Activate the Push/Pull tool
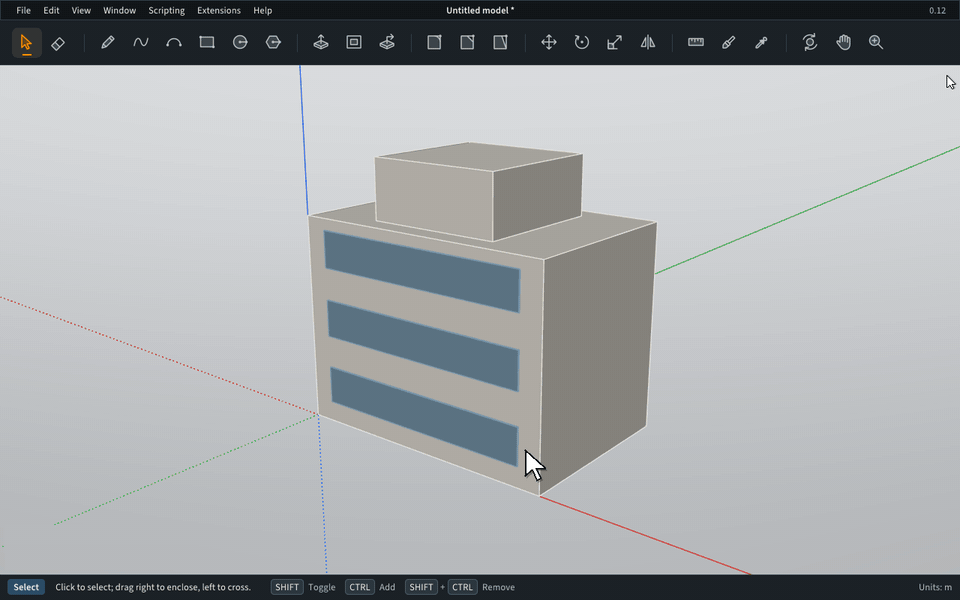This screenshot has height=600, width=960. [x=321, y=42]
